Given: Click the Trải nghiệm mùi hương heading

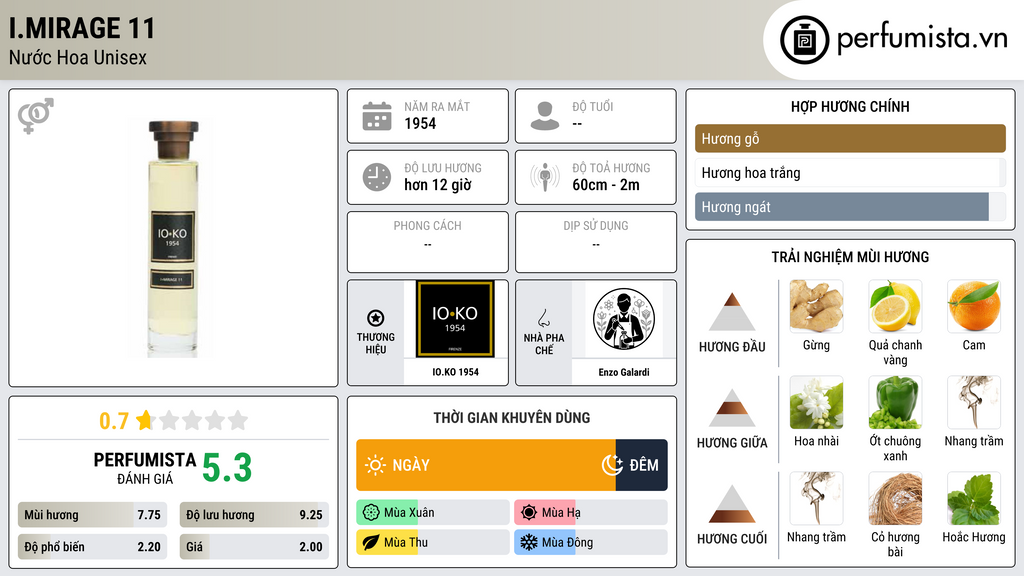Looking at the screenshot, I should tap(850, 257).
